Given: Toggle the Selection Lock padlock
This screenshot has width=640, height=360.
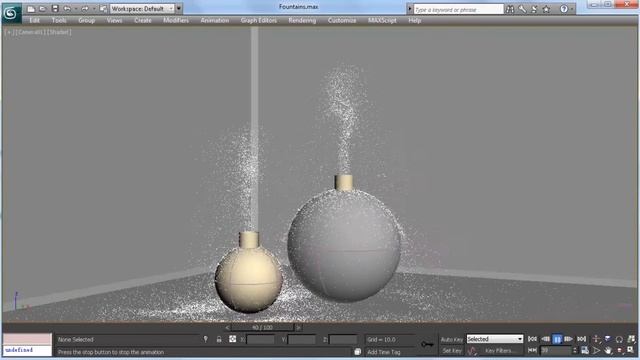Looking at the screenshot, I should point(219,339).
